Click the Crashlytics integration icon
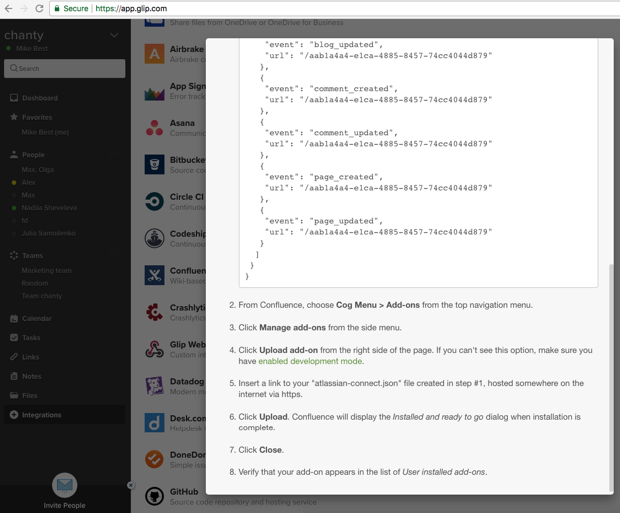This screenshot has height=513, width=620. [x=155, y=312]
